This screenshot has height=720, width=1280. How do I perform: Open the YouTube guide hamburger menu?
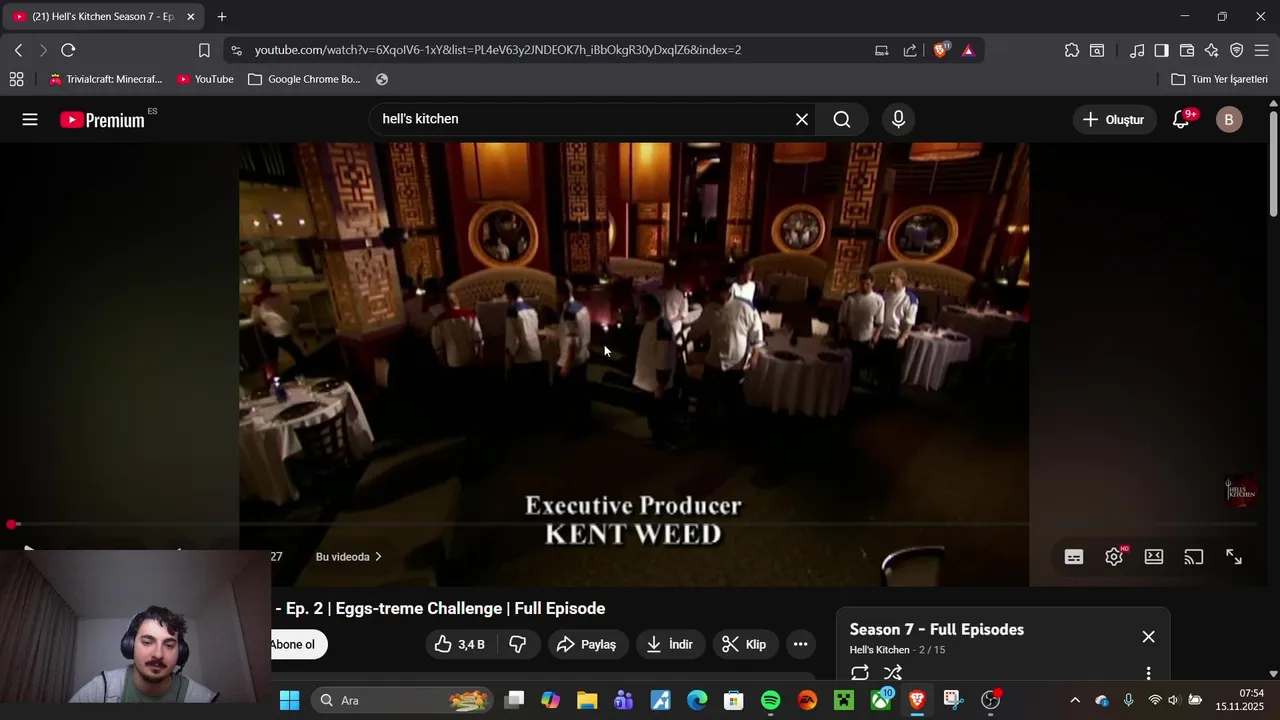pyautogui.click(x=30, y=119)
